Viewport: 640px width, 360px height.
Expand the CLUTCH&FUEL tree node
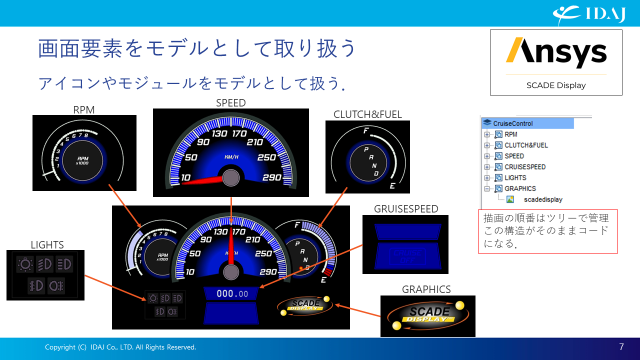click(487, 145)
